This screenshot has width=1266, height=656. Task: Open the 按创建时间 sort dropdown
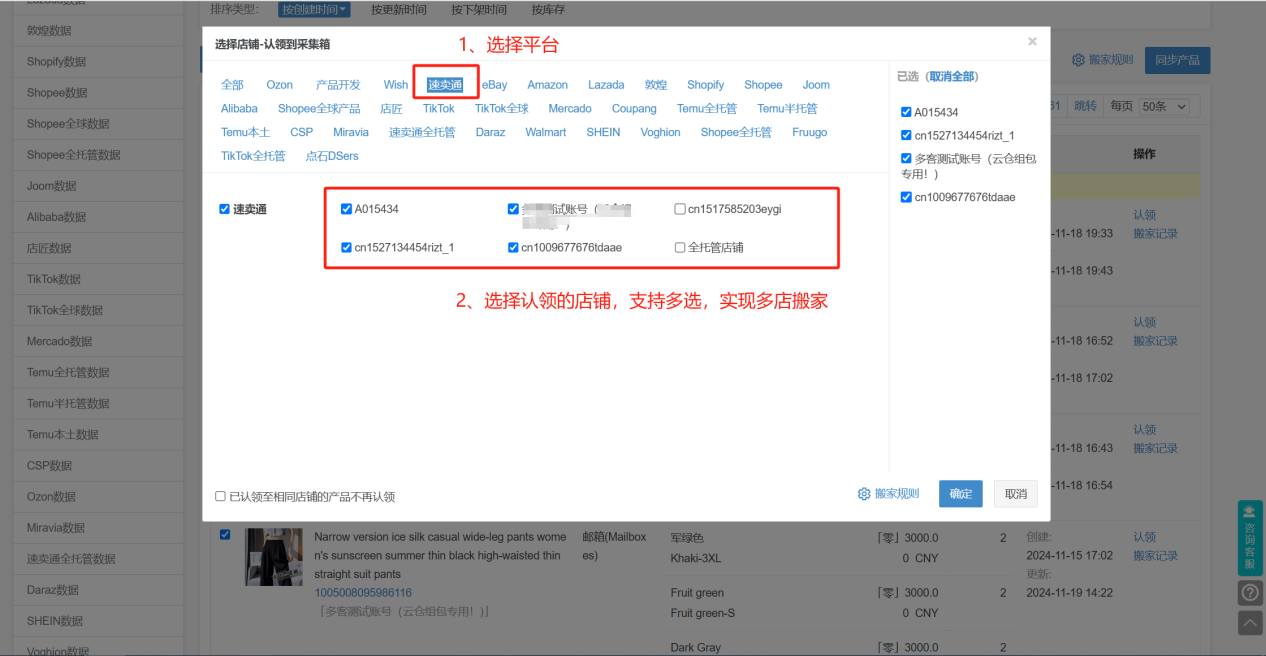pyautogui.click(x=315, y=10)
